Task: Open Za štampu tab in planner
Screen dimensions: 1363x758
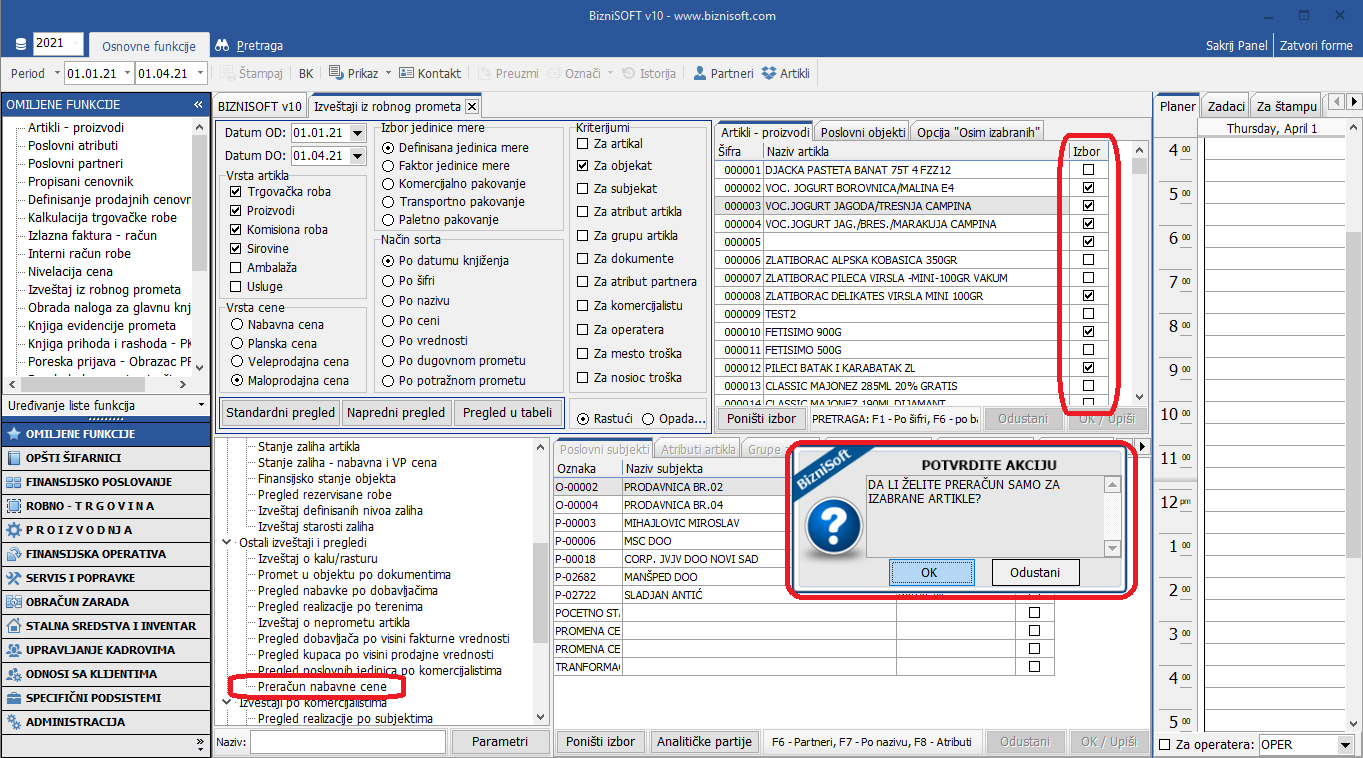Action: 1286,106
